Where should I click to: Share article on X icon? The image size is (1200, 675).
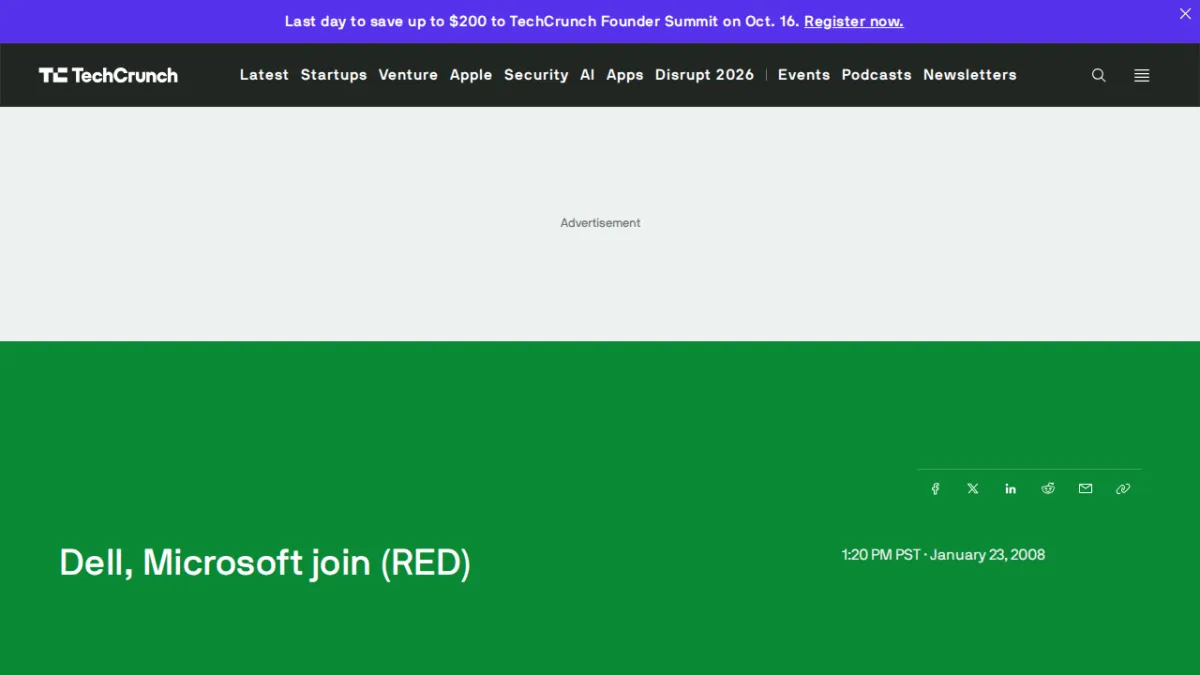[x=973, y=489]
